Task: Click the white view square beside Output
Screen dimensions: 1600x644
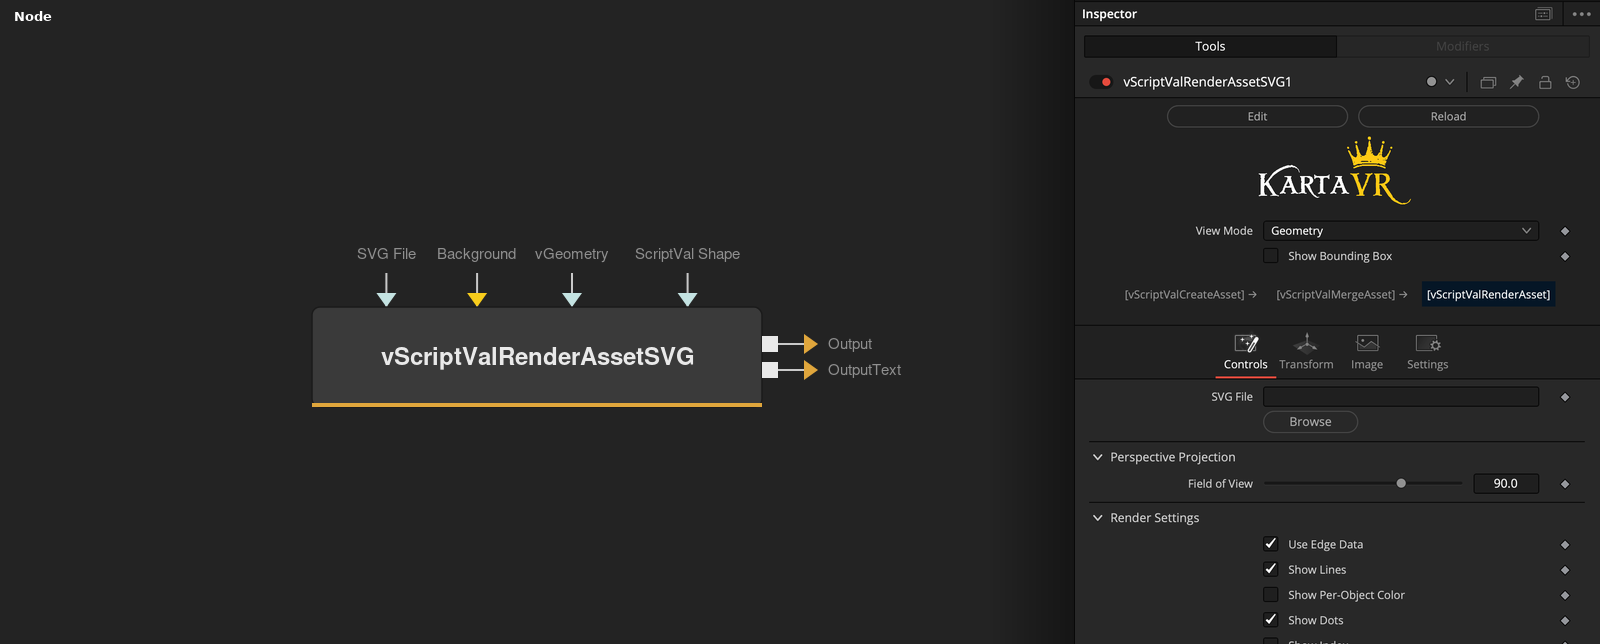Action: click(x=770, y=344)
